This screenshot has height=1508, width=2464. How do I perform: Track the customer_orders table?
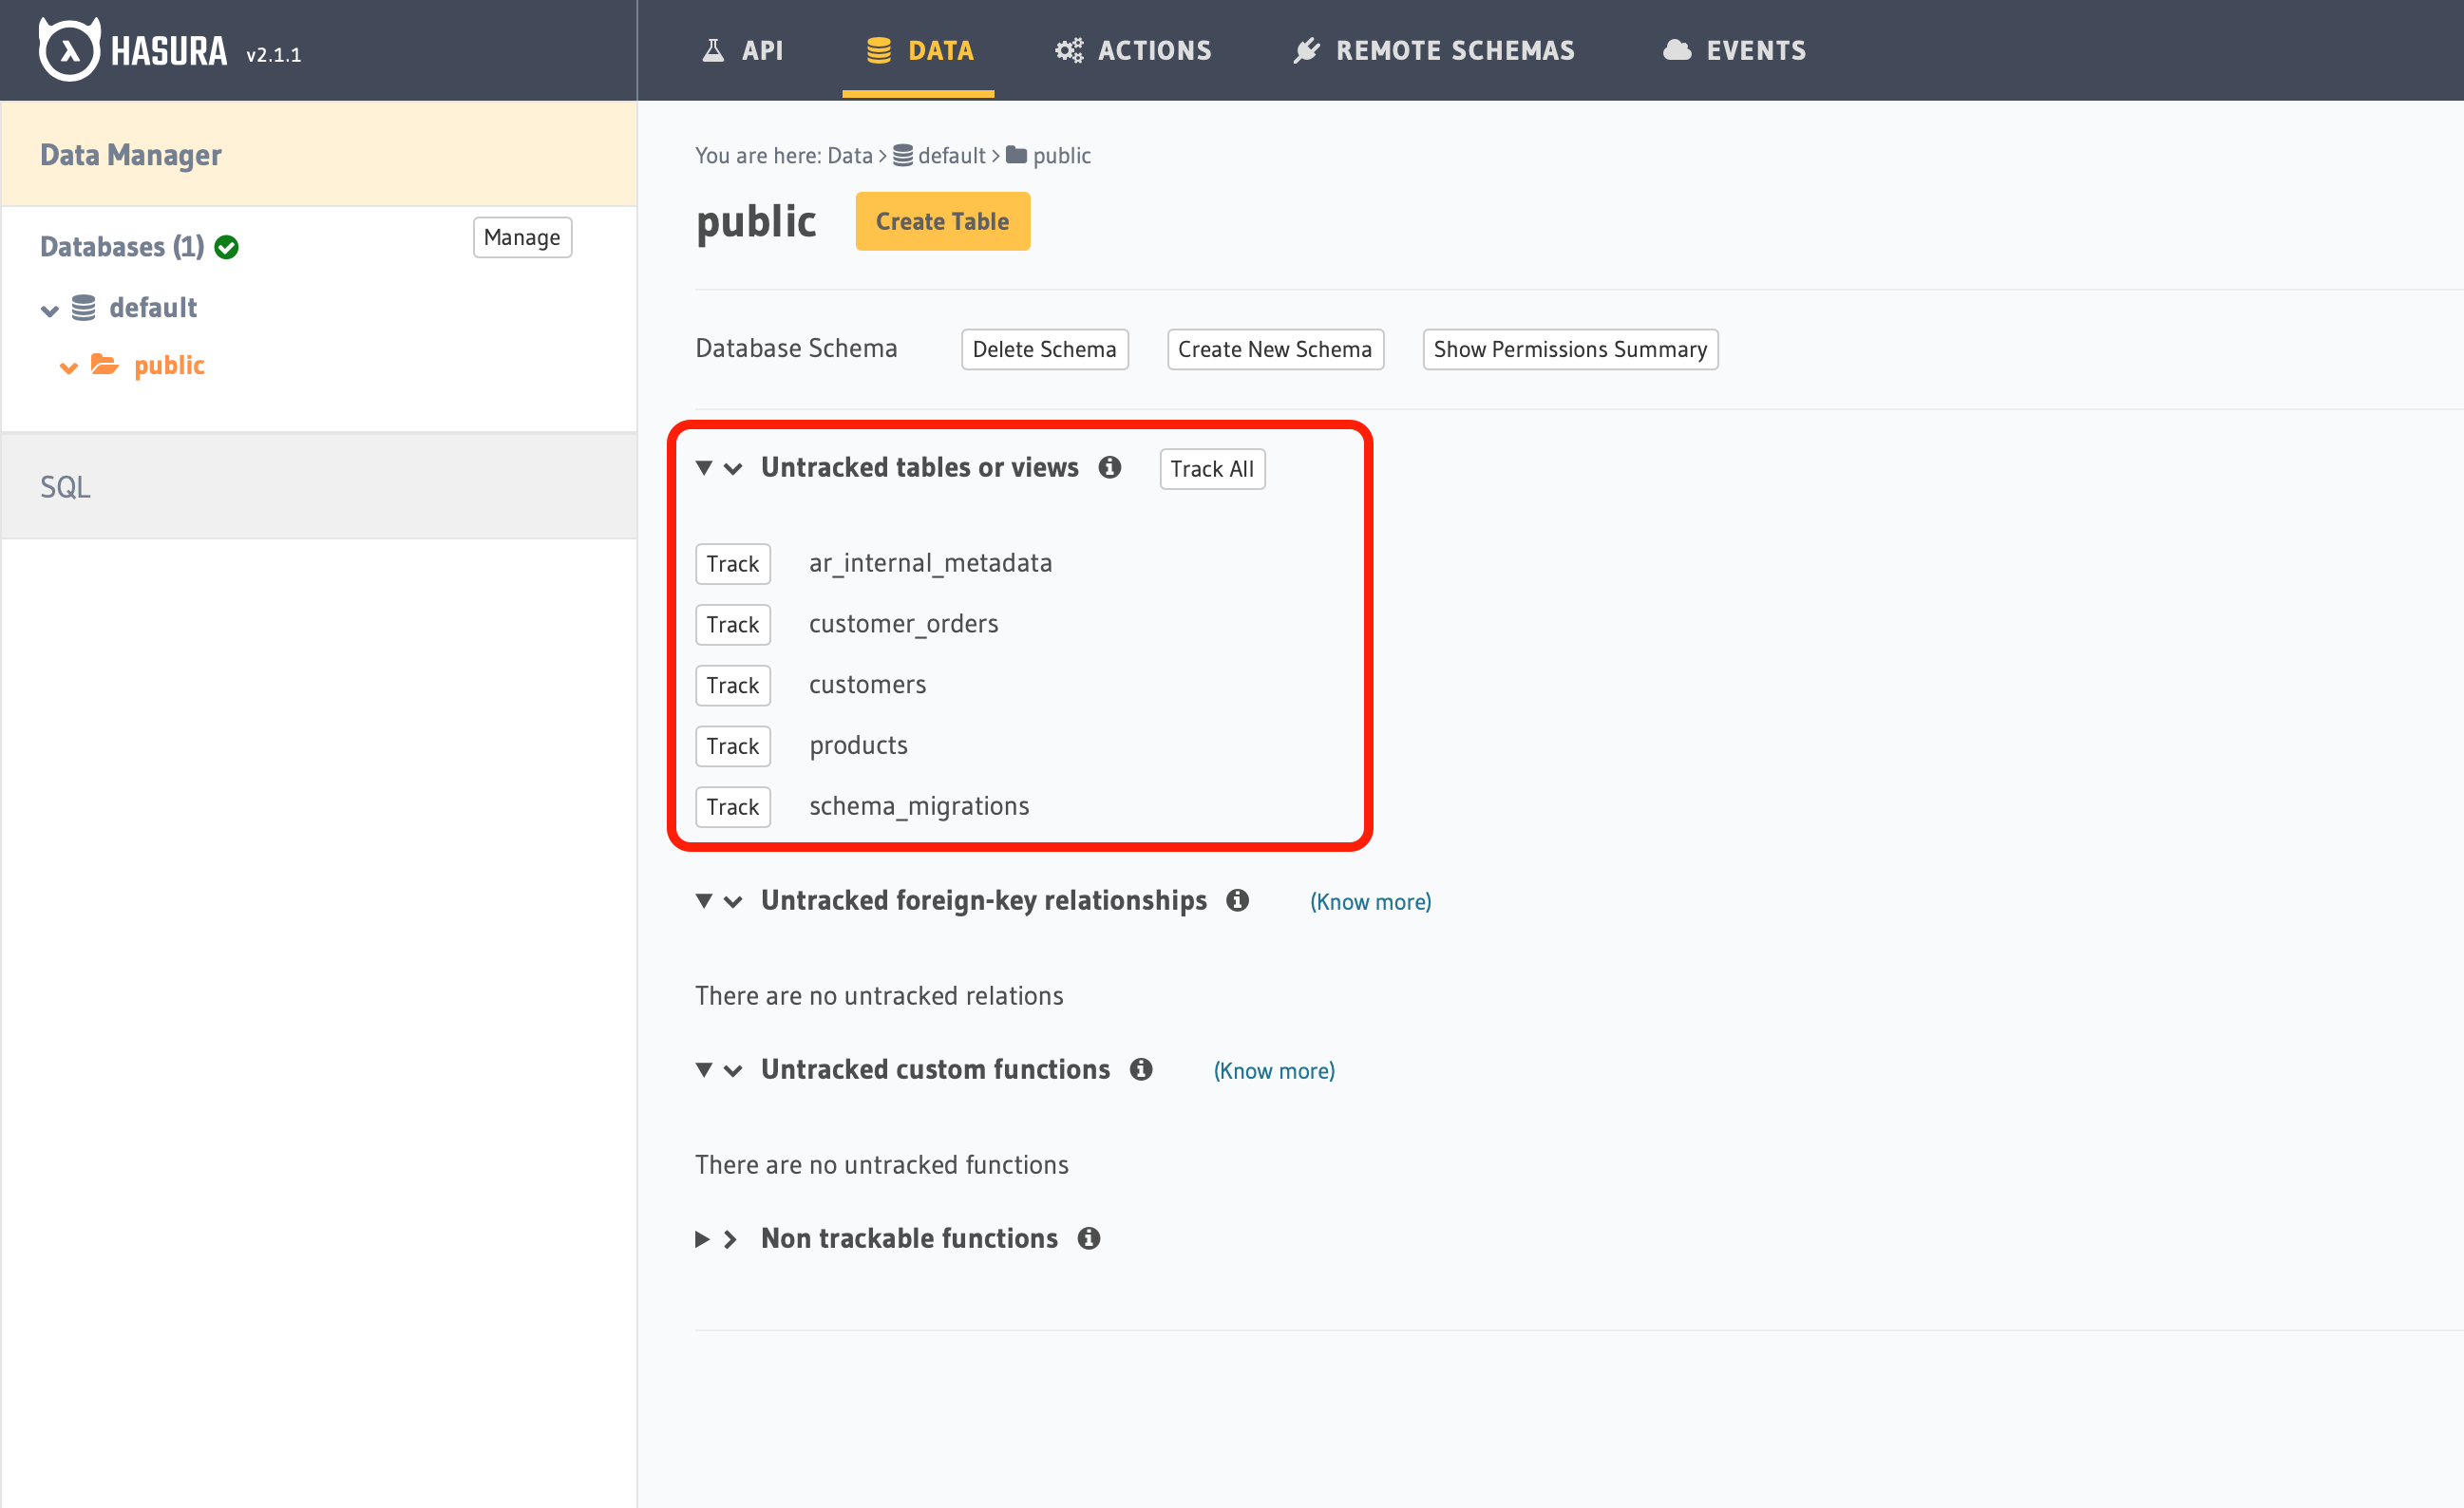point(732,624)
